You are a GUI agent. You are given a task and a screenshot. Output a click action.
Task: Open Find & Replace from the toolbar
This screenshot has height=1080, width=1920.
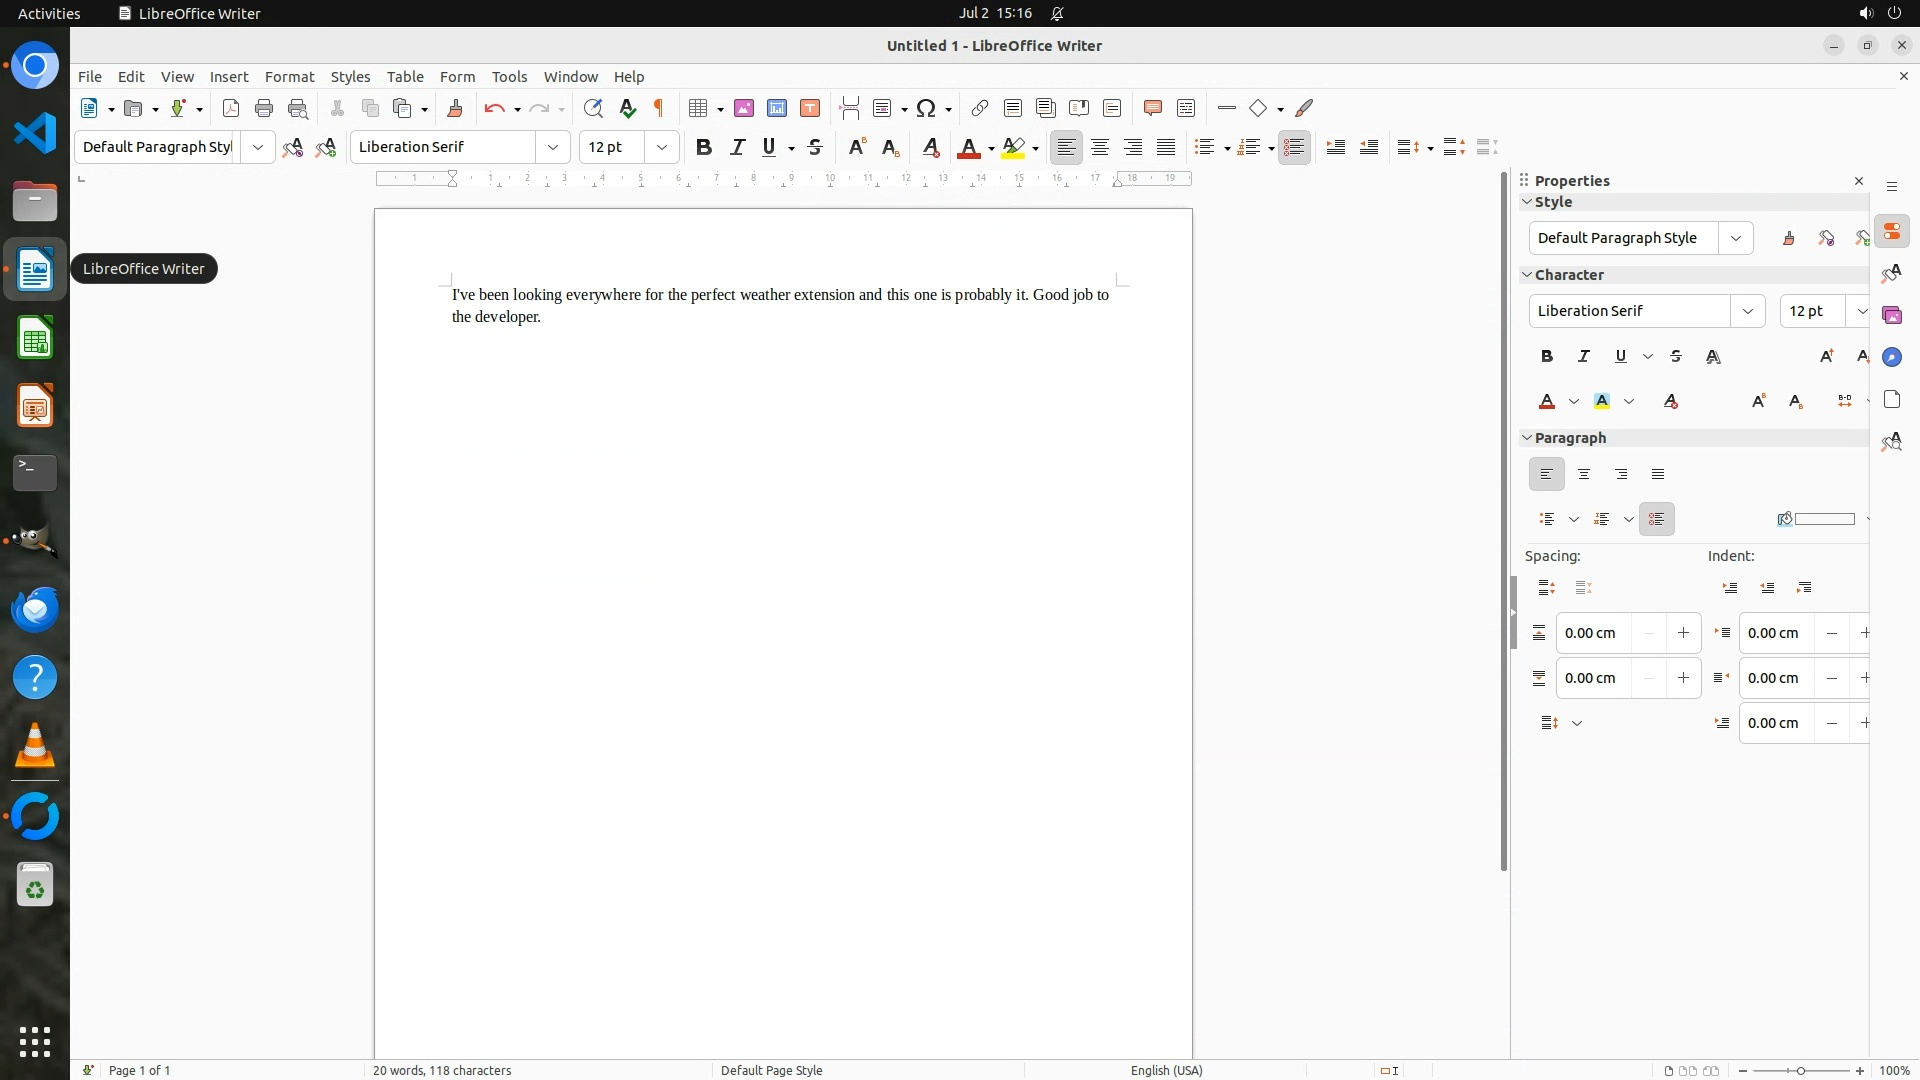593,108
